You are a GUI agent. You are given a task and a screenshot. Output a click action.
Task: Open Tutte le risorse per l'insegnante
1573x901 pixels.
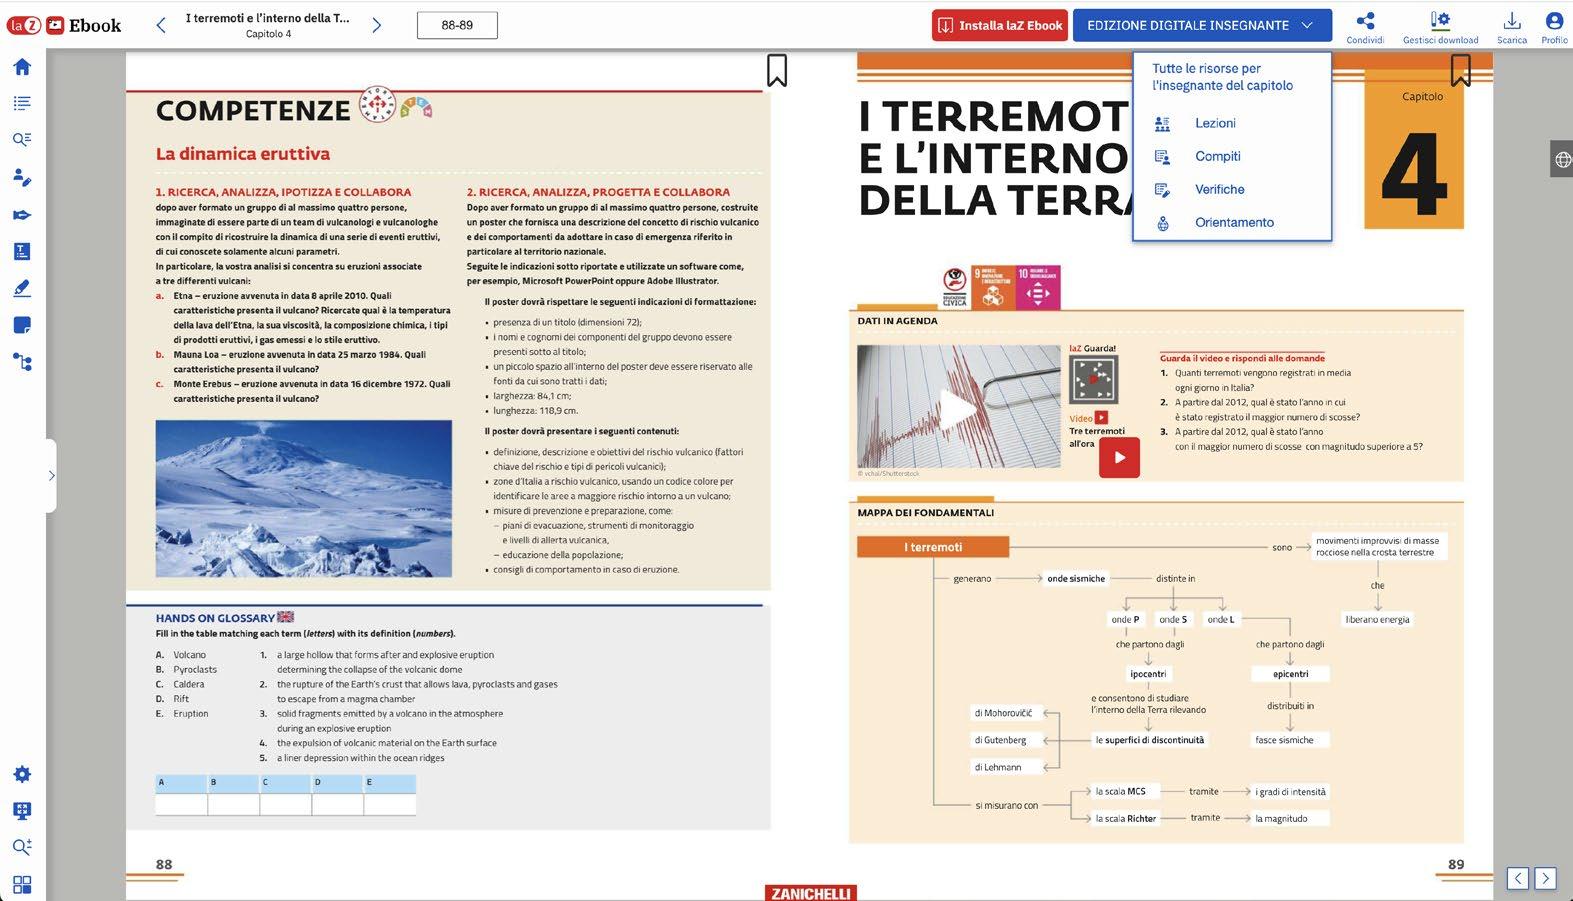click(x=1222, y=77)
